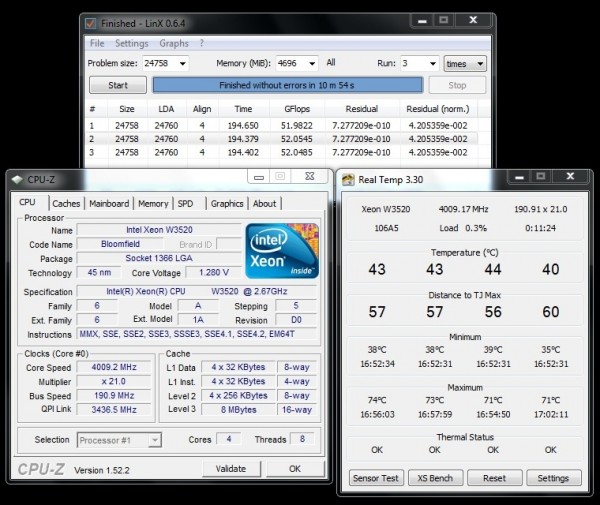Click the 190.9 MHz bus speed value
The image size is (600, 505).
(114, 396)
